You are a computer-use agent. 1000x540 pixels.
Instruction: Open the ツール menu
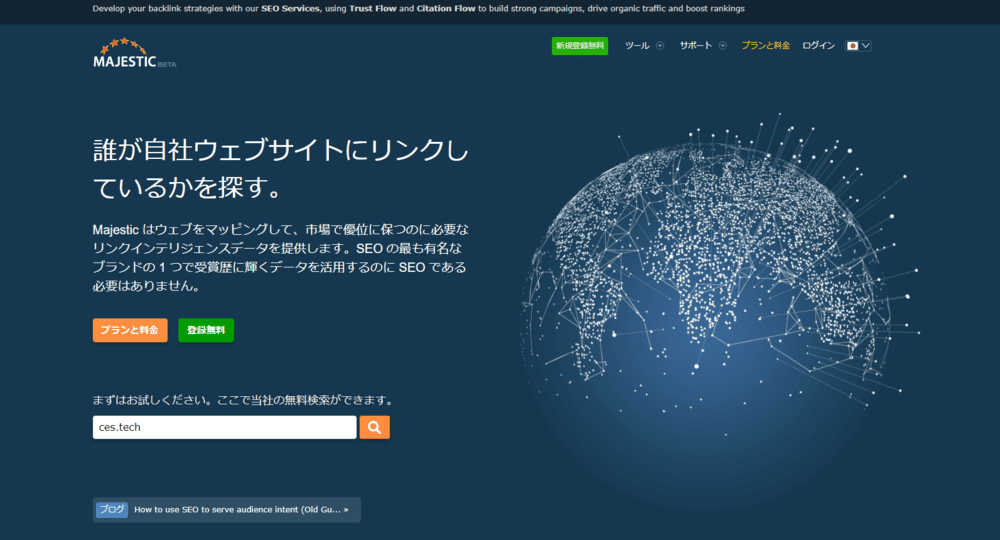[x=637, y=46]
